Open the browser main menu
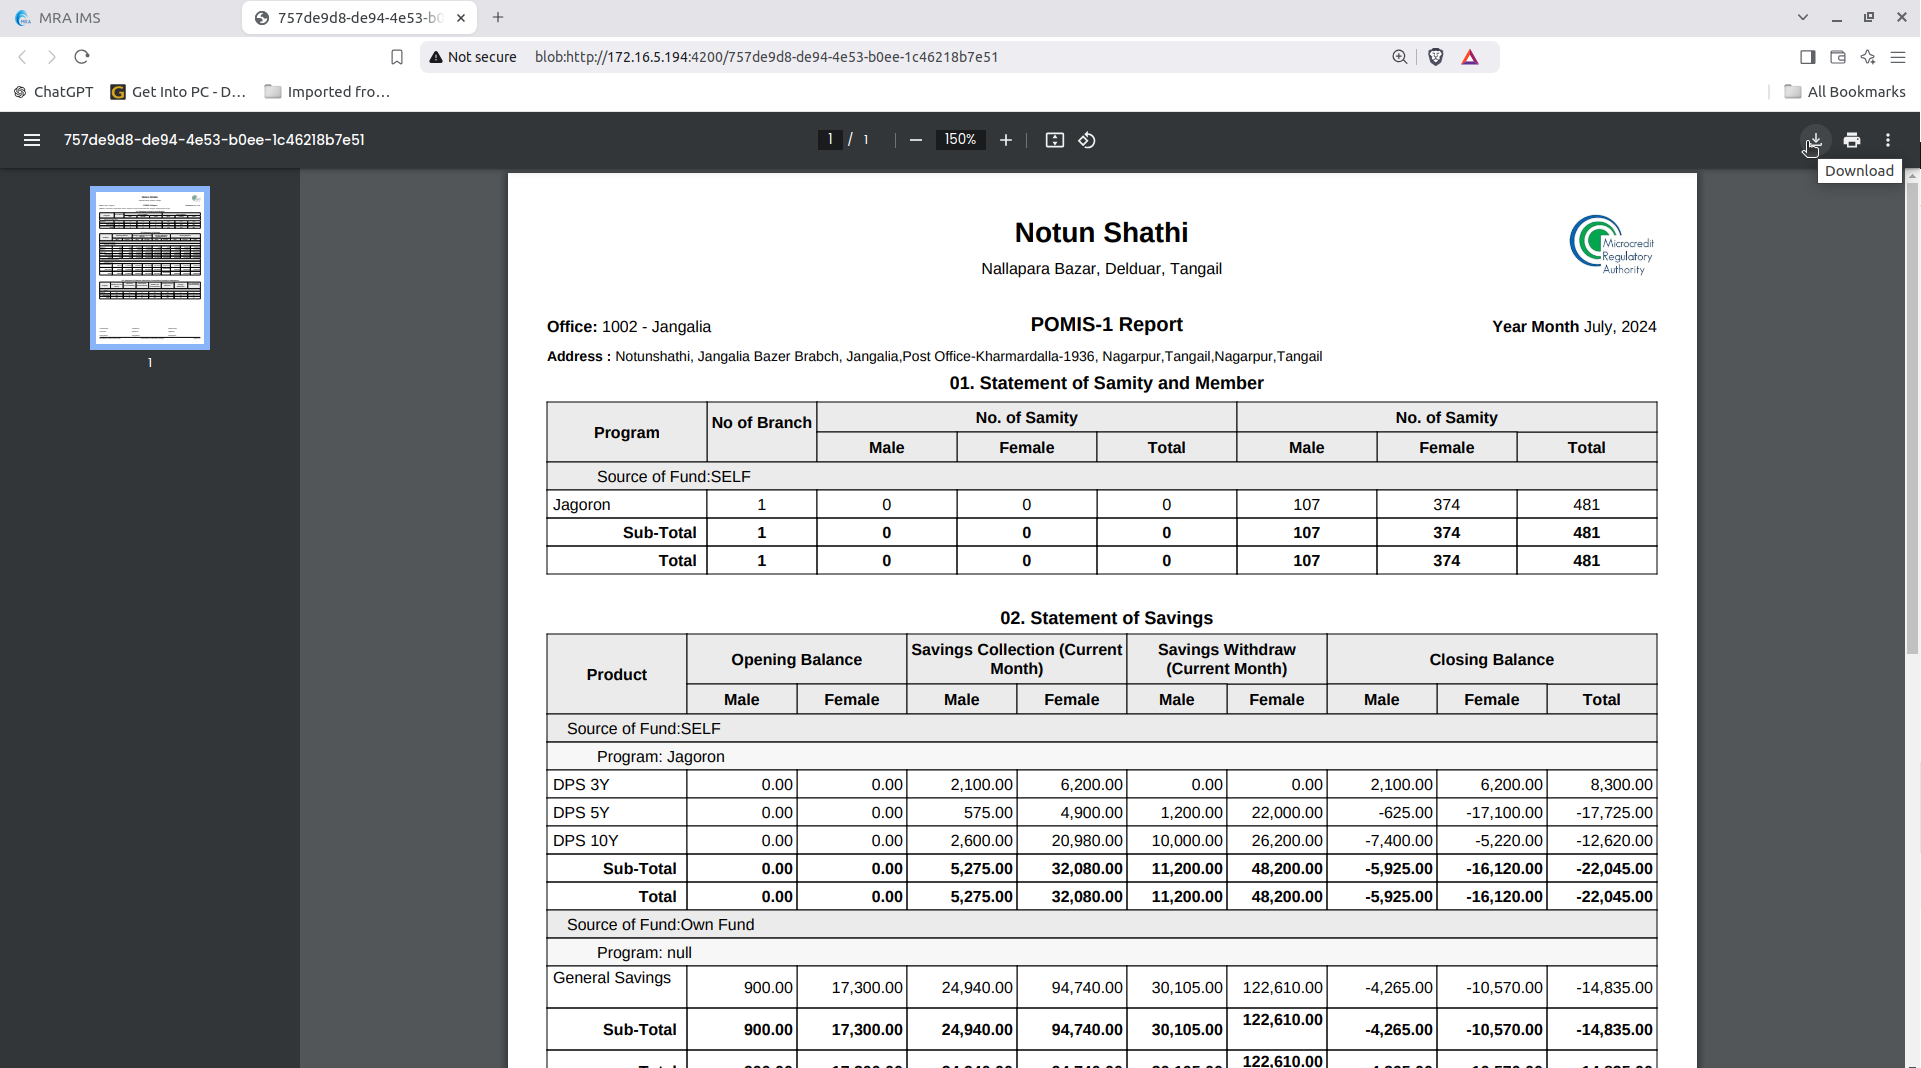Viewport: 1921px width, 1068px height. tap(1898, 57)
